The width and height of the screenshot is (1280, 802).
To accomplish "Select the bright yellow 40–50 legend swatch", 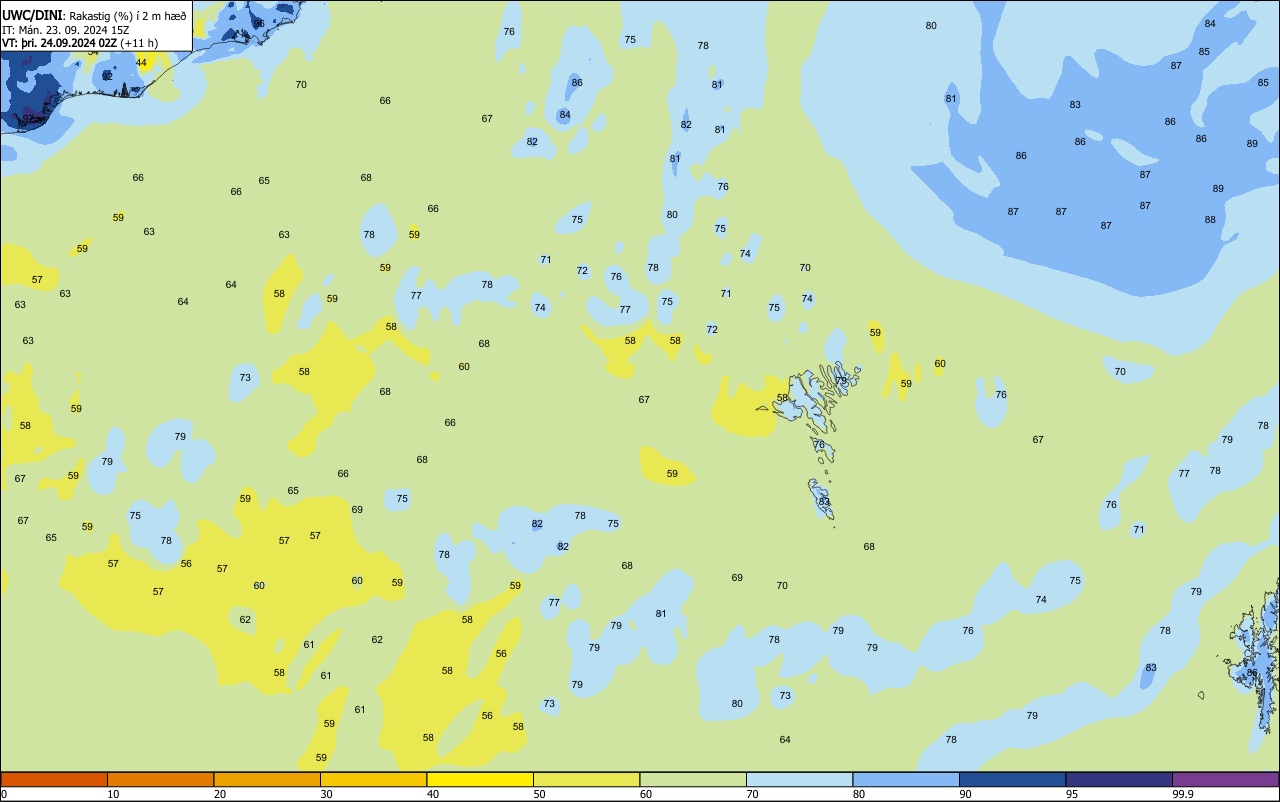I will 480,779.
